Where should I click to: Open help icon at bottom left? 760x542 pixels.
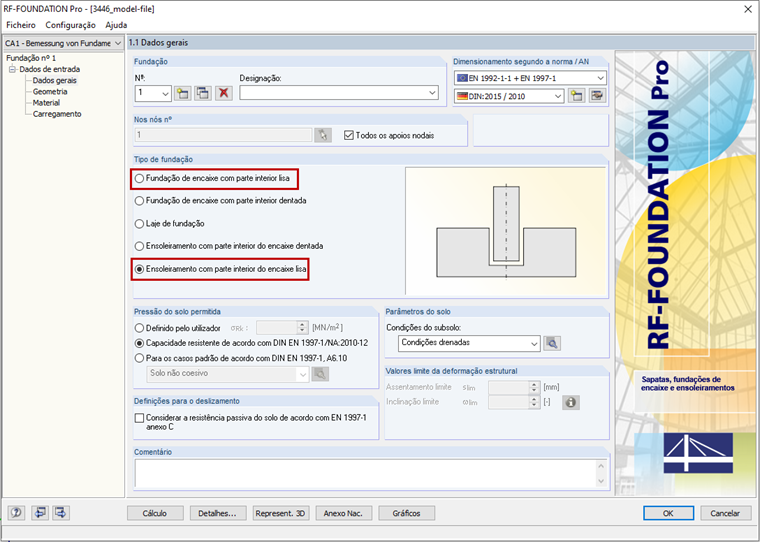(x=16, y=512)
